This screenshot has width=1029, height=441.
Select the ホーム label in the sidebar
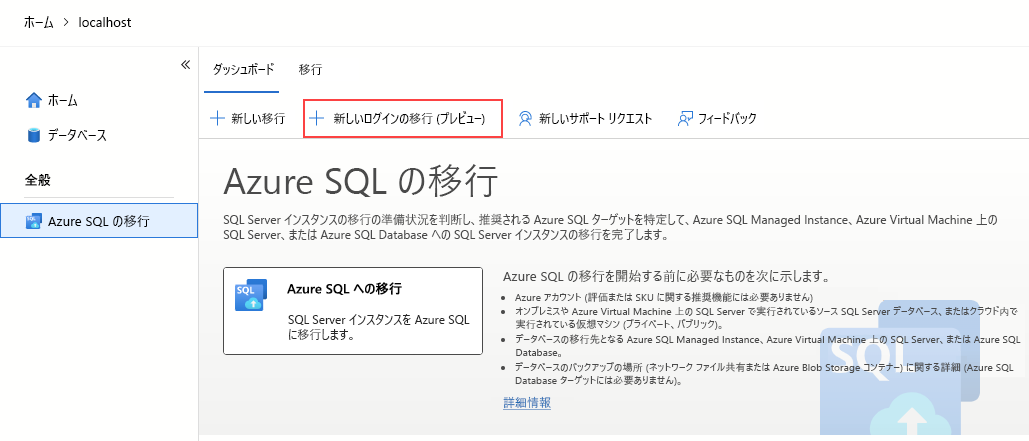(x=63, y=100)
